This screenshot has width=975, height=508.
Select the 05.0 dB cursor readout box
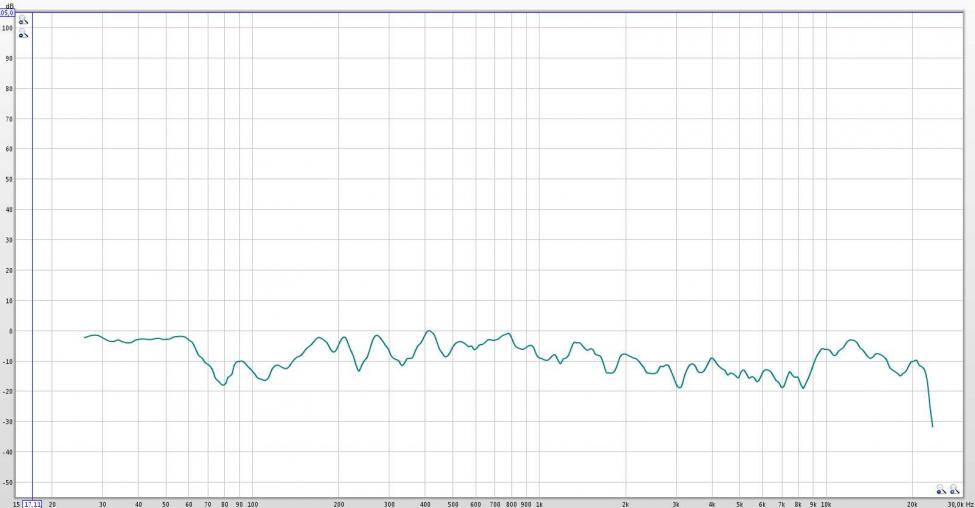(7, 12)
